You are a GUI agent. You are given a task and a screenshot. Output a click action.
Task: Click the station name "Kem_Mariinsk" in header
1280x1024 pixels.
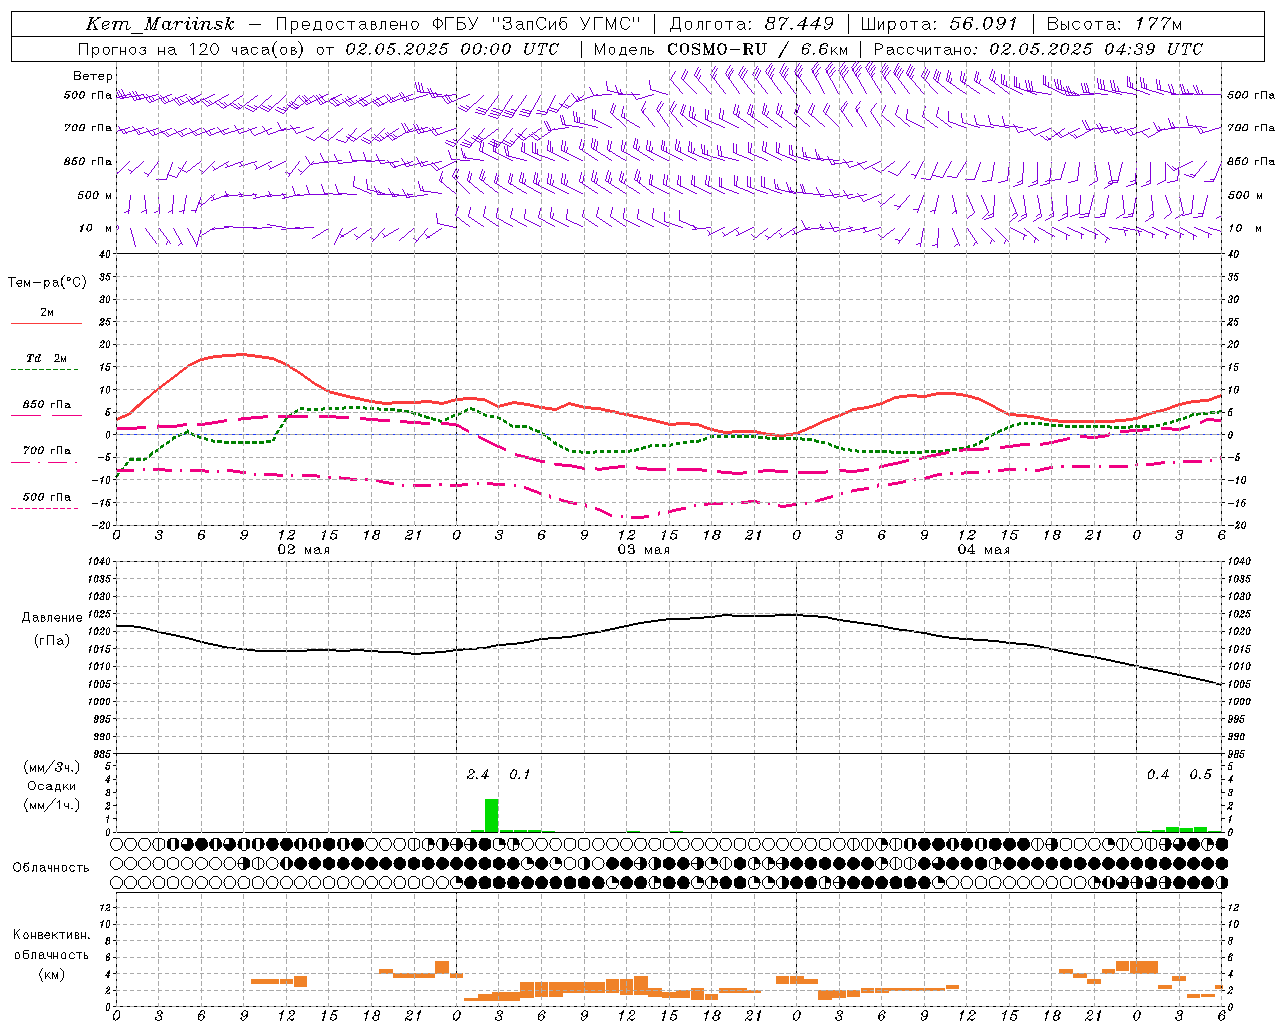(160, 24)
